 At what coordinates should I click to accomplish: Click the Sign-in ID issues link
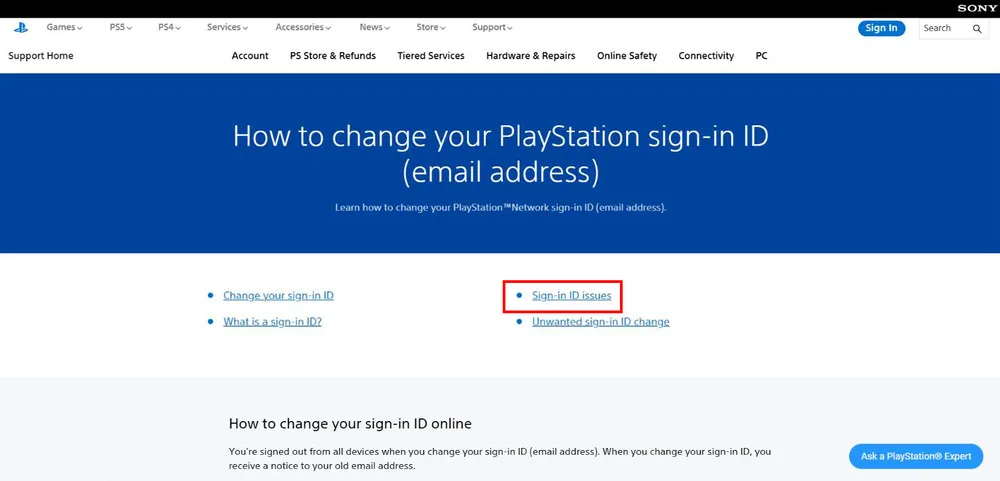pos(571,296)
